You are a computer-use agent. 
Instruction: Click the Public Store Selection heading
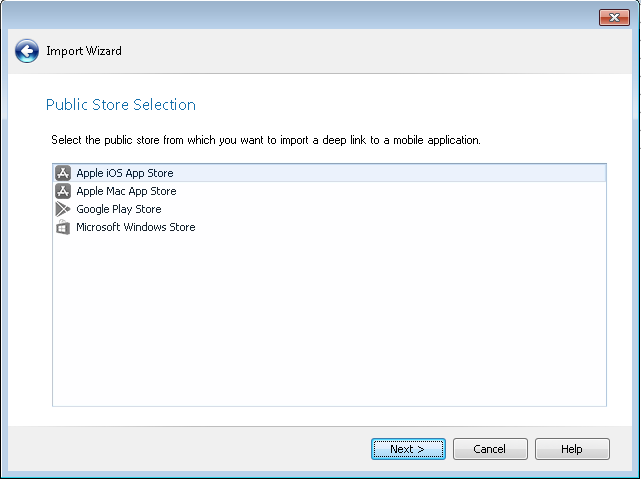pyautogui.click(x=121, y=105)
